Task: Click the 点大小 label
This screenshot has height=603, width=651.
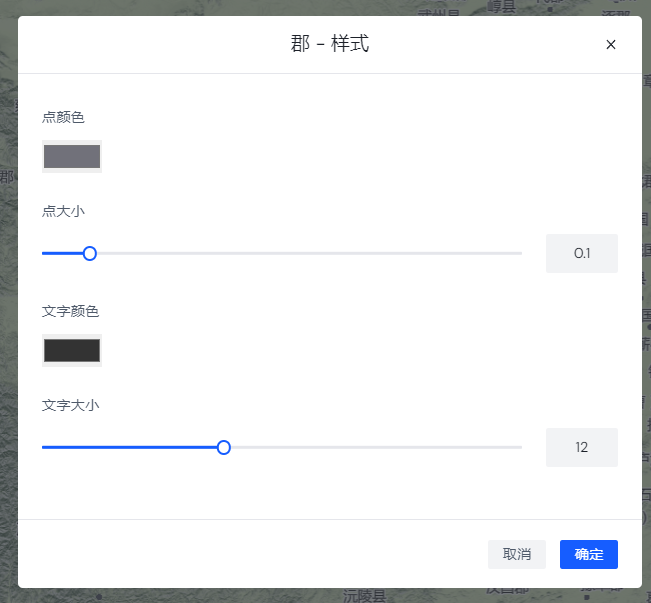Action: click(x=63, y=212)
